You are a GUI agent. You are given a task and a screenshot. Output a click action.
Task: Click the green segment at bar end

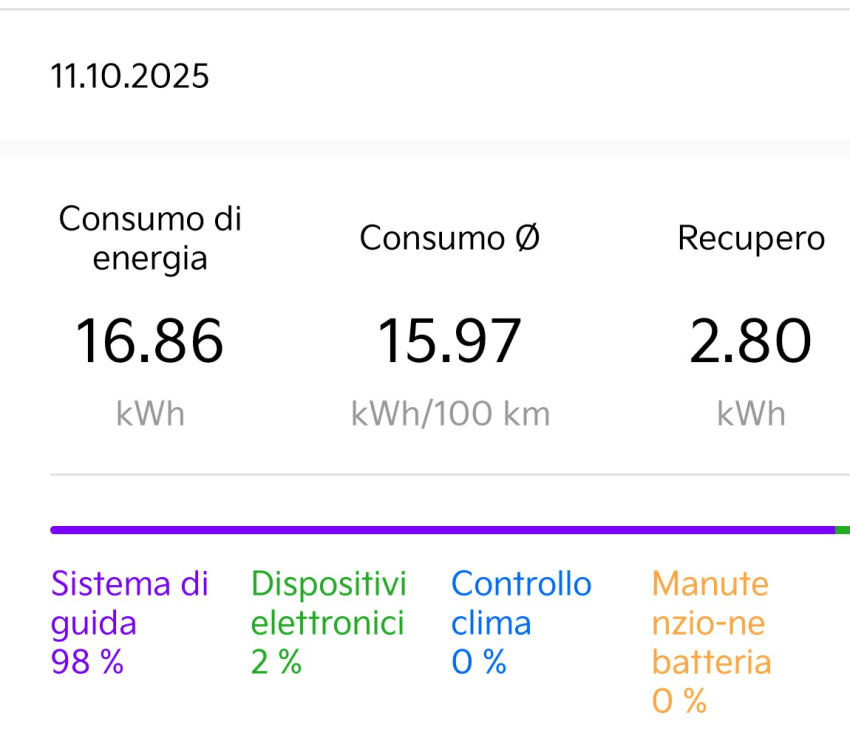843,530
